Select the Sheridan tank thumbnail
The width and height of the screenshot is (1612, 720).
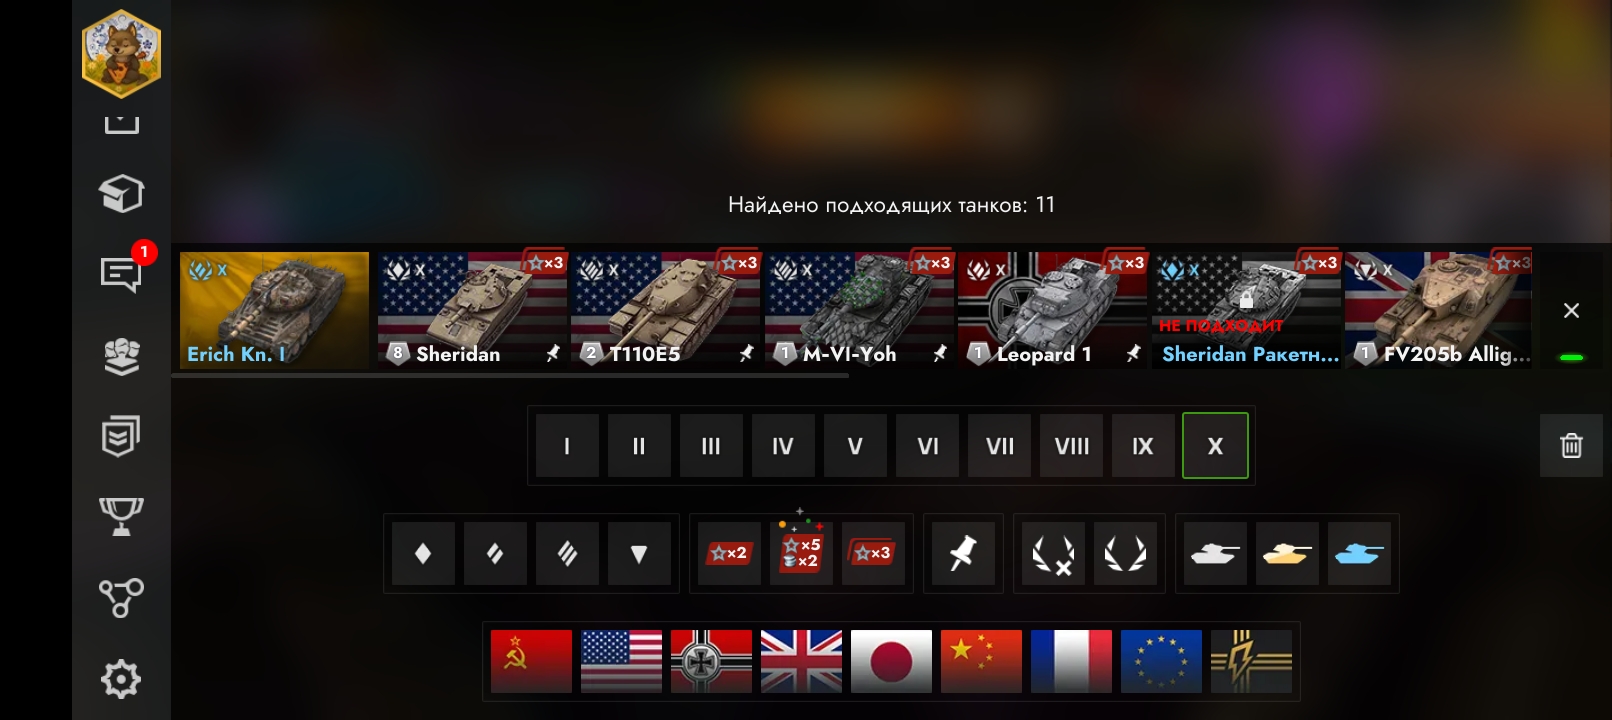(x=472, y=310)
